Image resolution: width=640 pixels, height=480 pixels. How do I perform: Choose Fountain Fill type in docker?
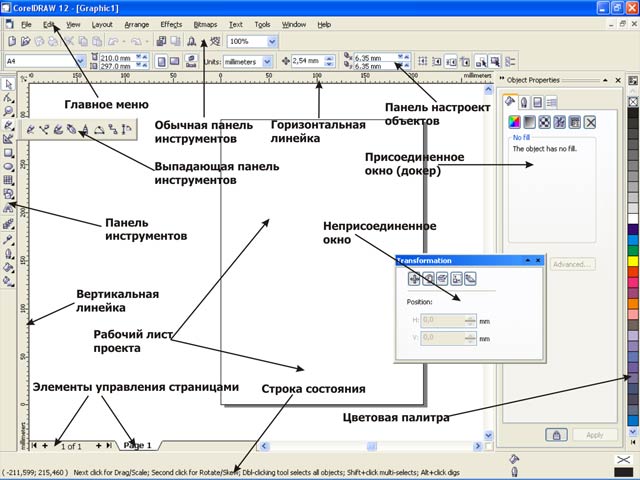click(x=529, y=122)
